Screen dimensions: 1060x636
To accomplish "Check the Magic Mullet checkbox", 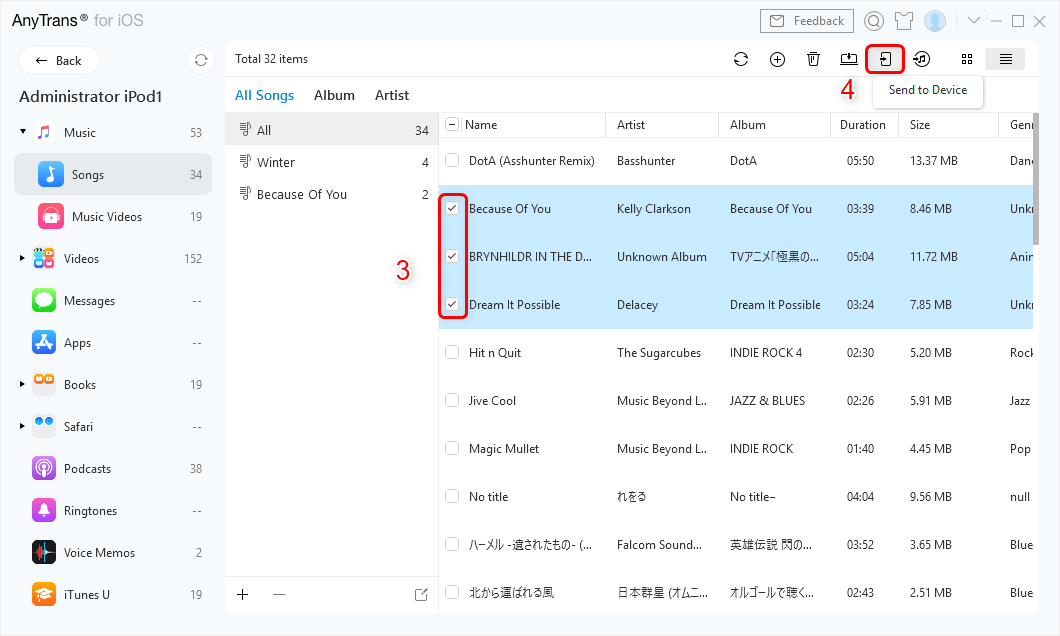I will 452,448.
